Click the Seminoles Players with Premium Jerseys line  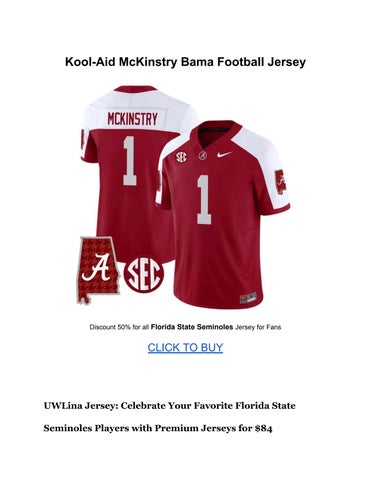[x=158, y=428]
